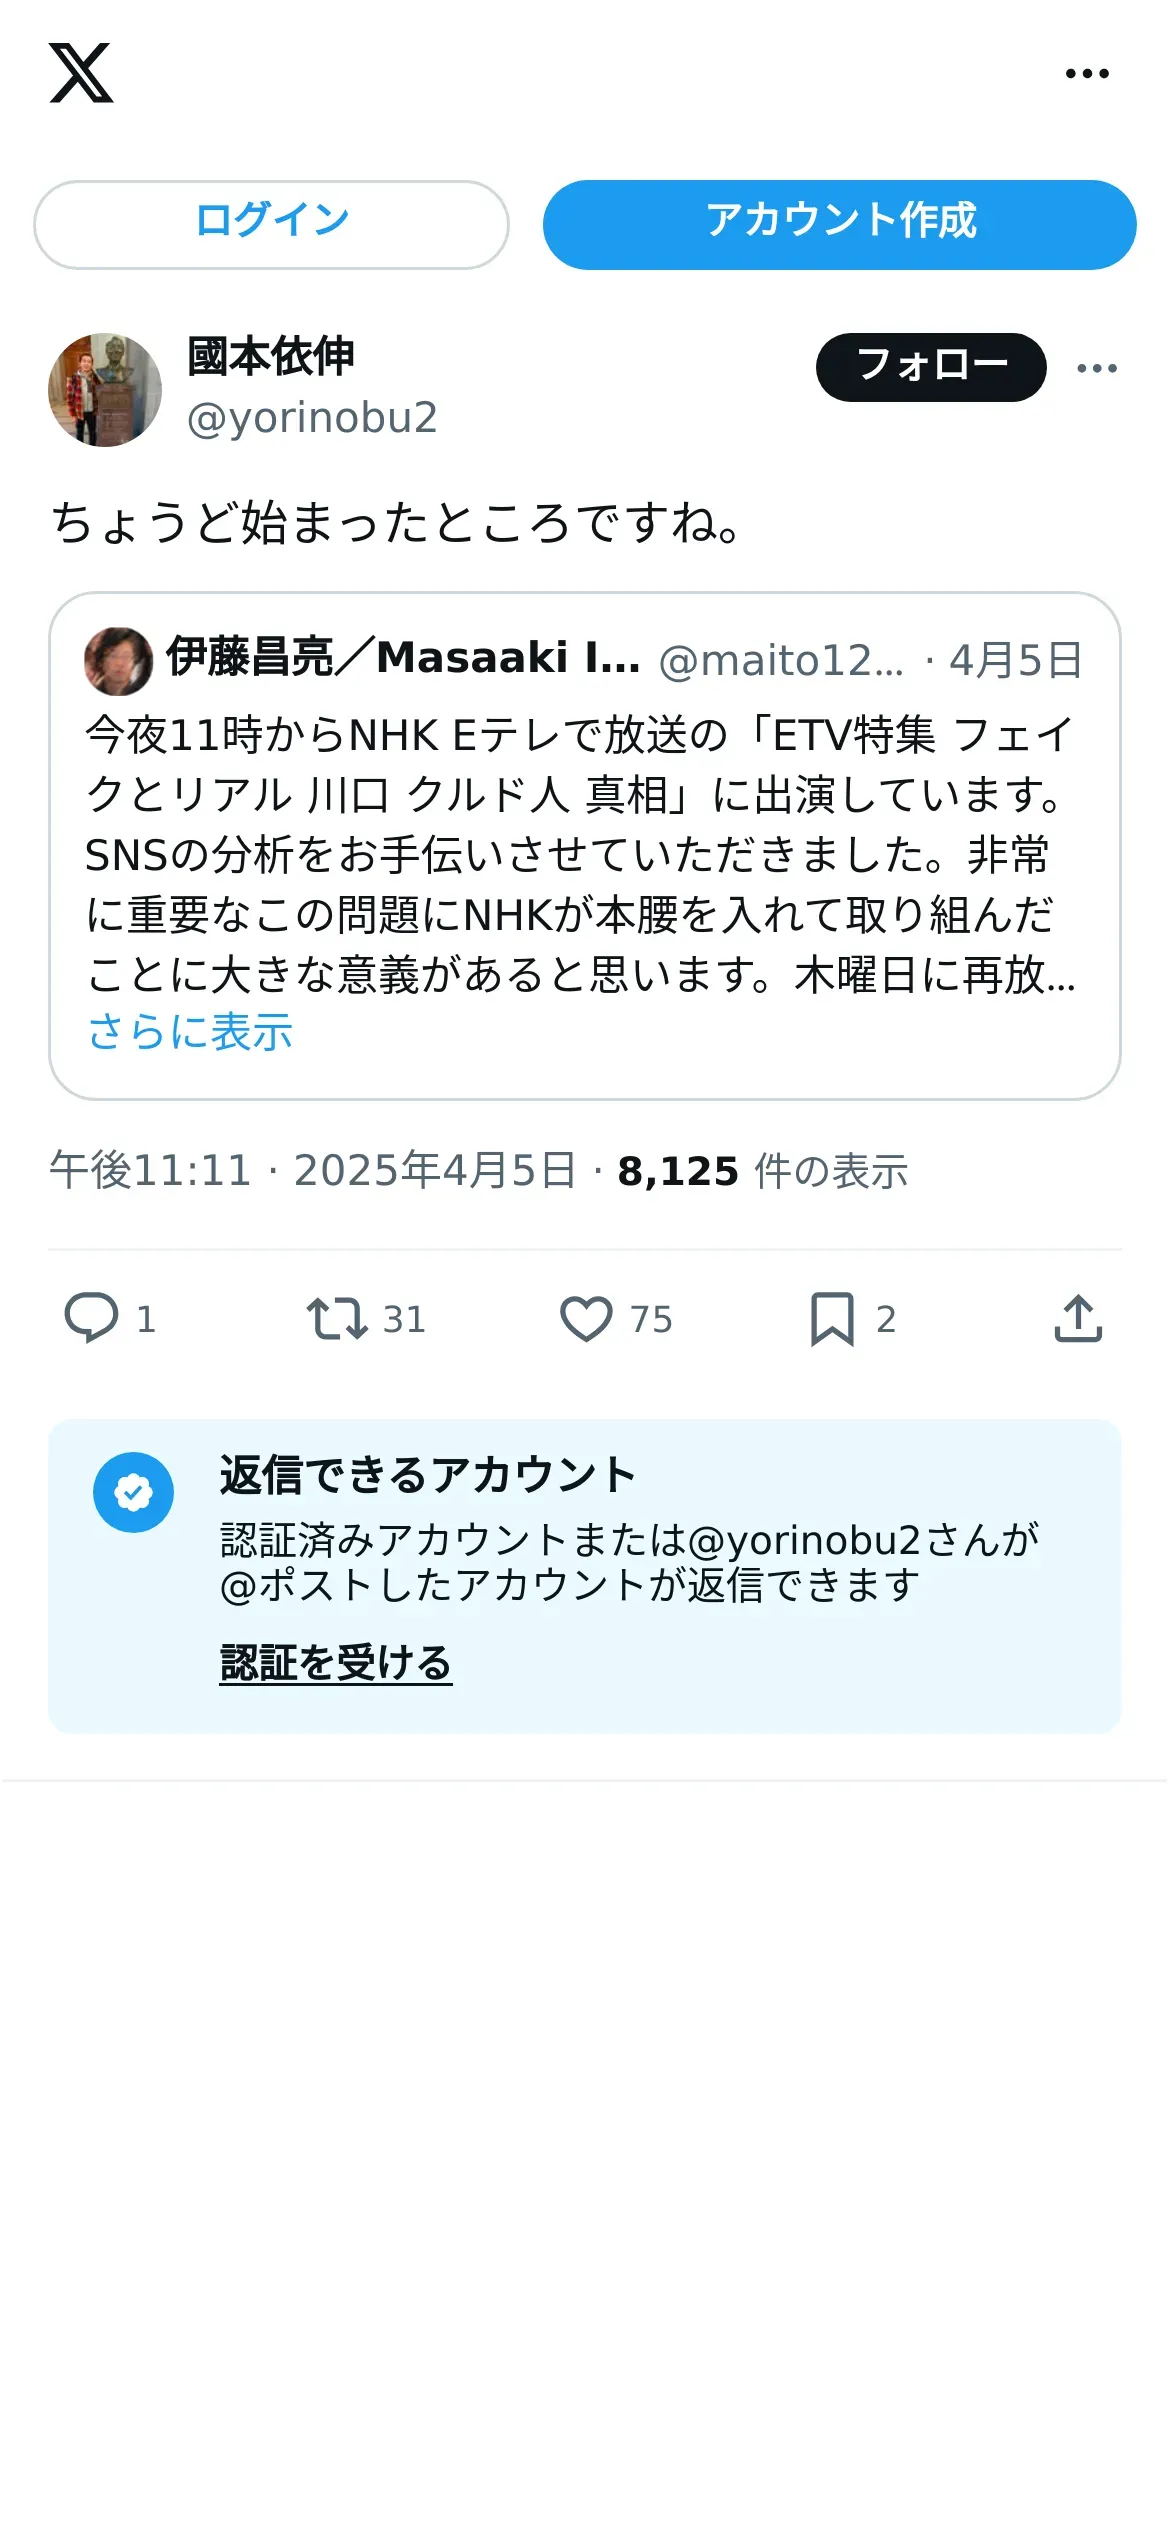Click the repost arrows icon
The width and height of the screenshot is (1170, 2532).
coord(337,1318)
